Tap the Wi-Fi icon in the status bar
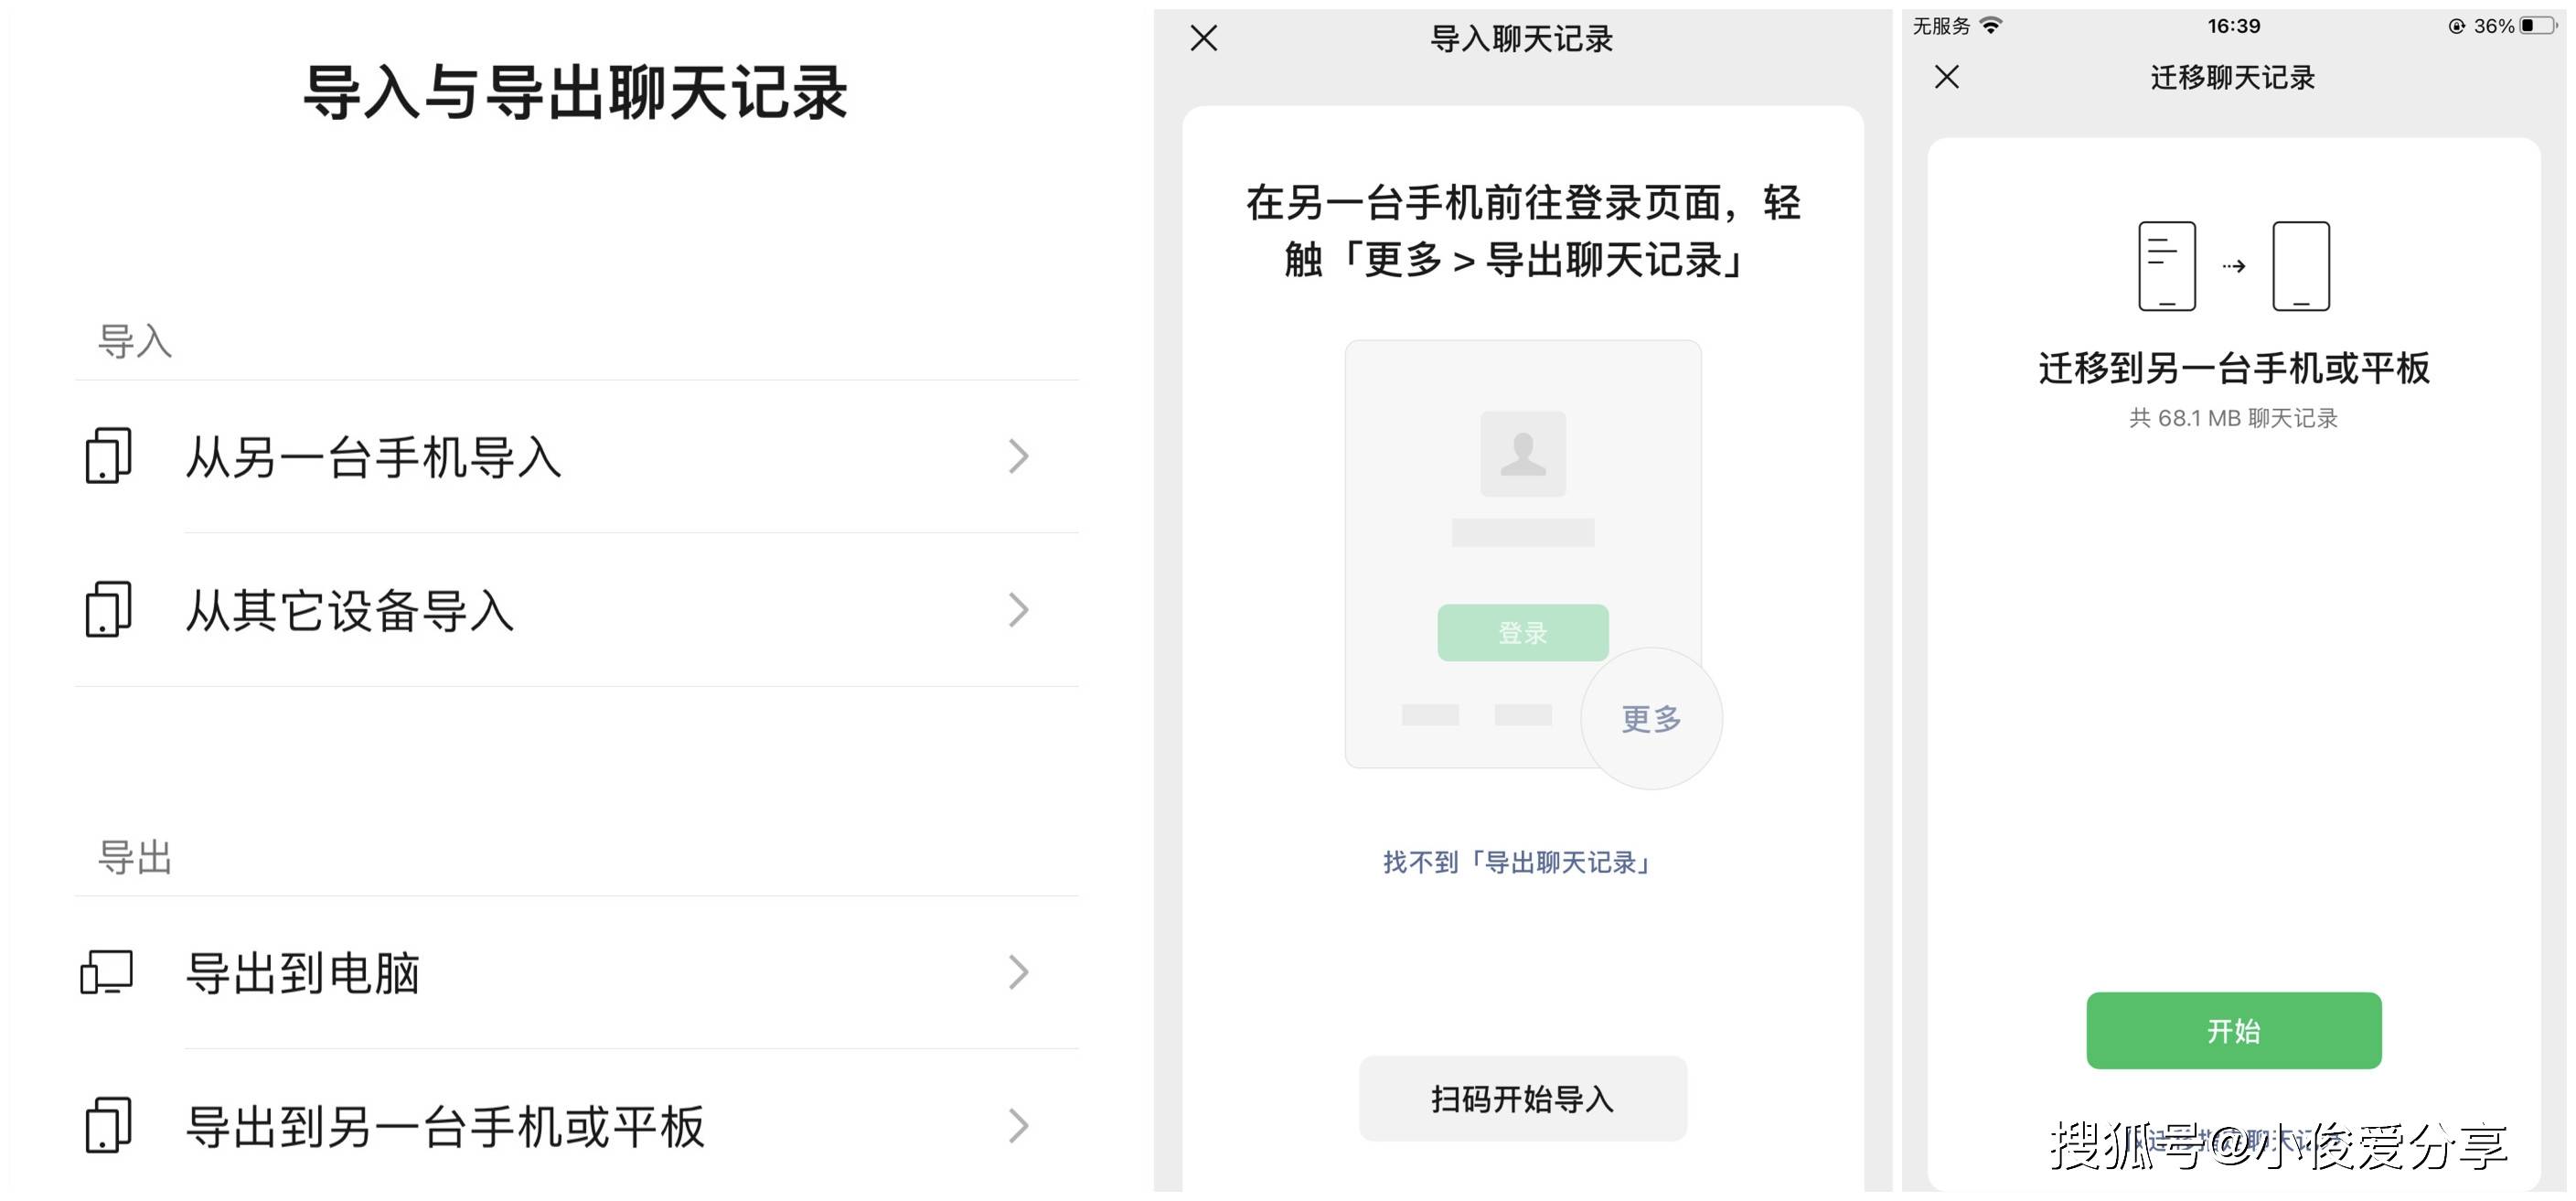This screenshot has height=1201, width=2576. pyautogui.click(x=1991, y=25)
